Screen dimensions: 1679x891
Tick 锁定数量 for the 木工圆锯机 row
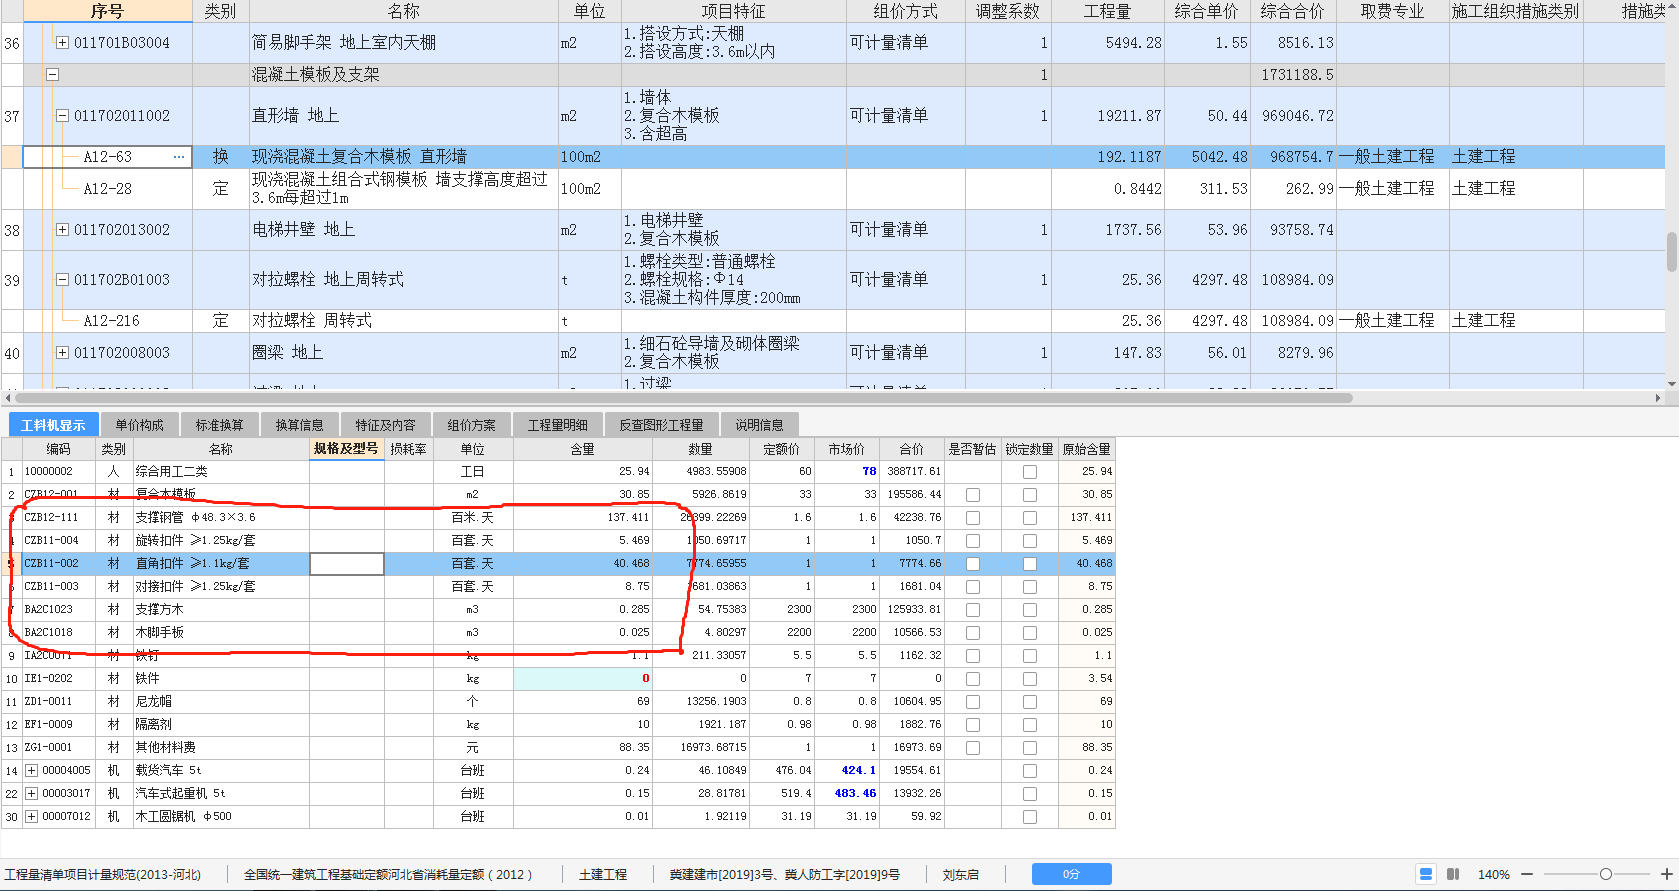click(1030, 817)
